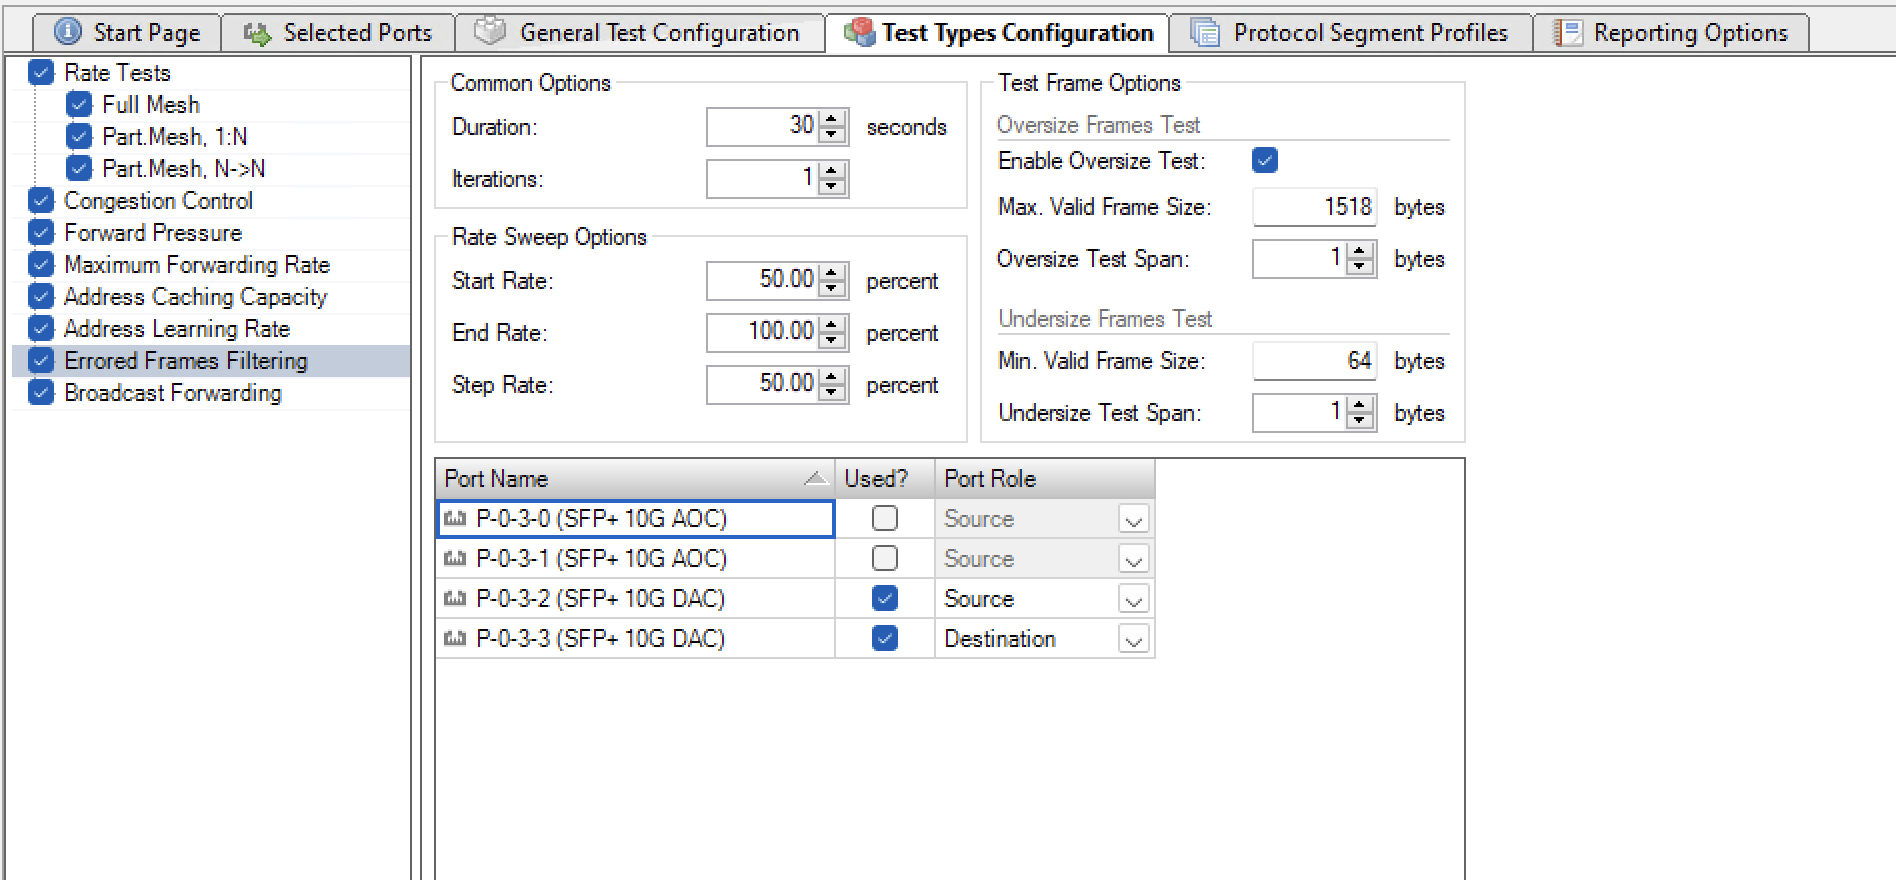This screenshot has width=1896, height=880.
Task: Click port icon for P-0-3-2
Action: [455, 598]
